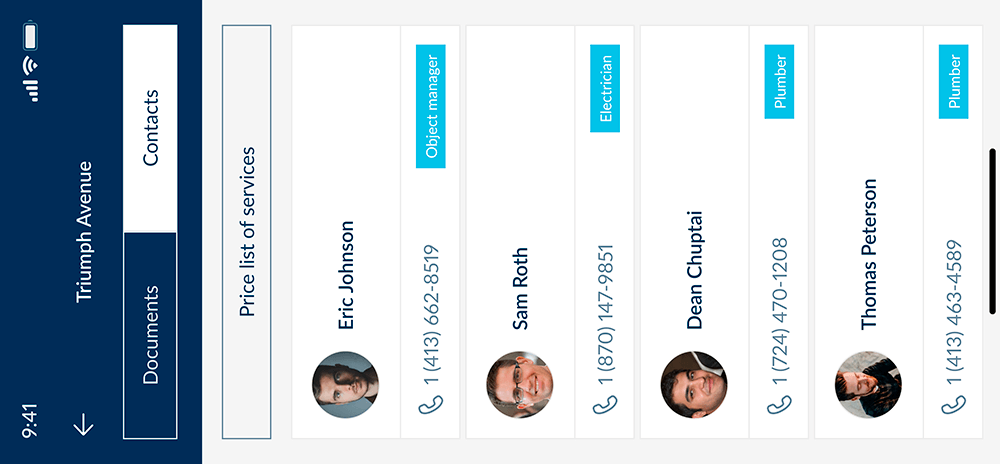Open Eric Johnson's profile photo
Viewport: 1000px width, 464px height.
(x=345, y=385)
